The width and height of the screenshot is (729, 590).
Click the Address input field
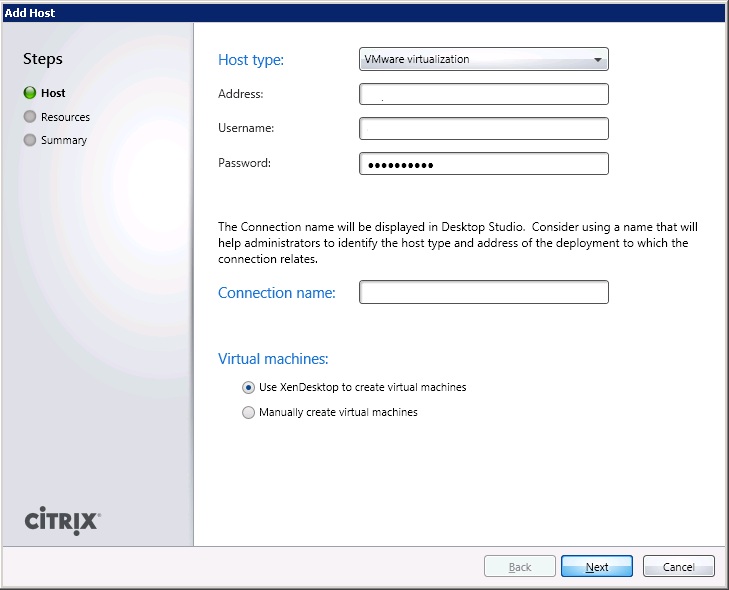point(484,94)
